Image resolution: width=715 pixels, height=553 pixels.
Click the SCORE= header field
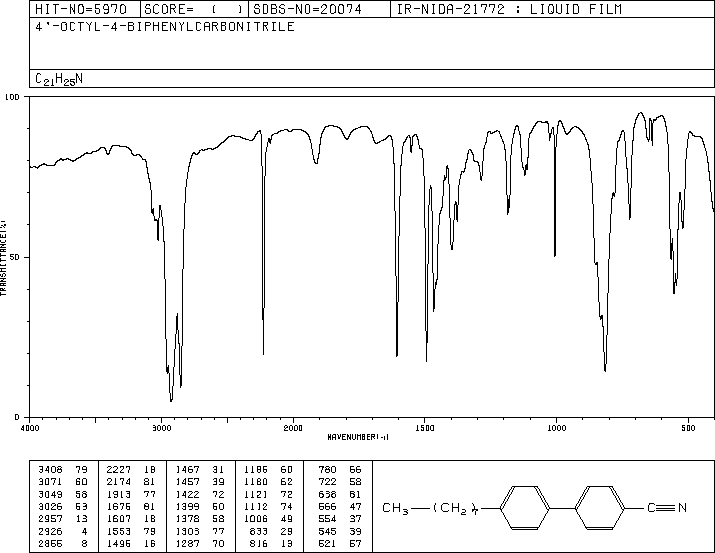(x=194, y=9)
